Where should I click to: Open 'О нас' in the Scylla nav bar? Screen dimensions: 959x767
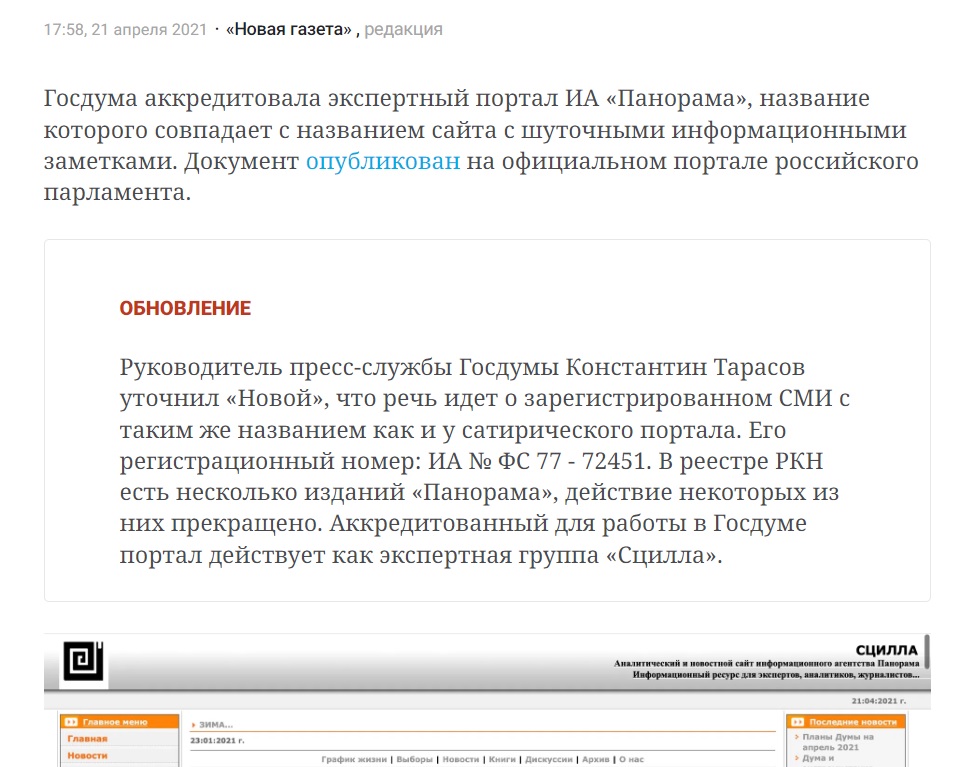[631, 759]
